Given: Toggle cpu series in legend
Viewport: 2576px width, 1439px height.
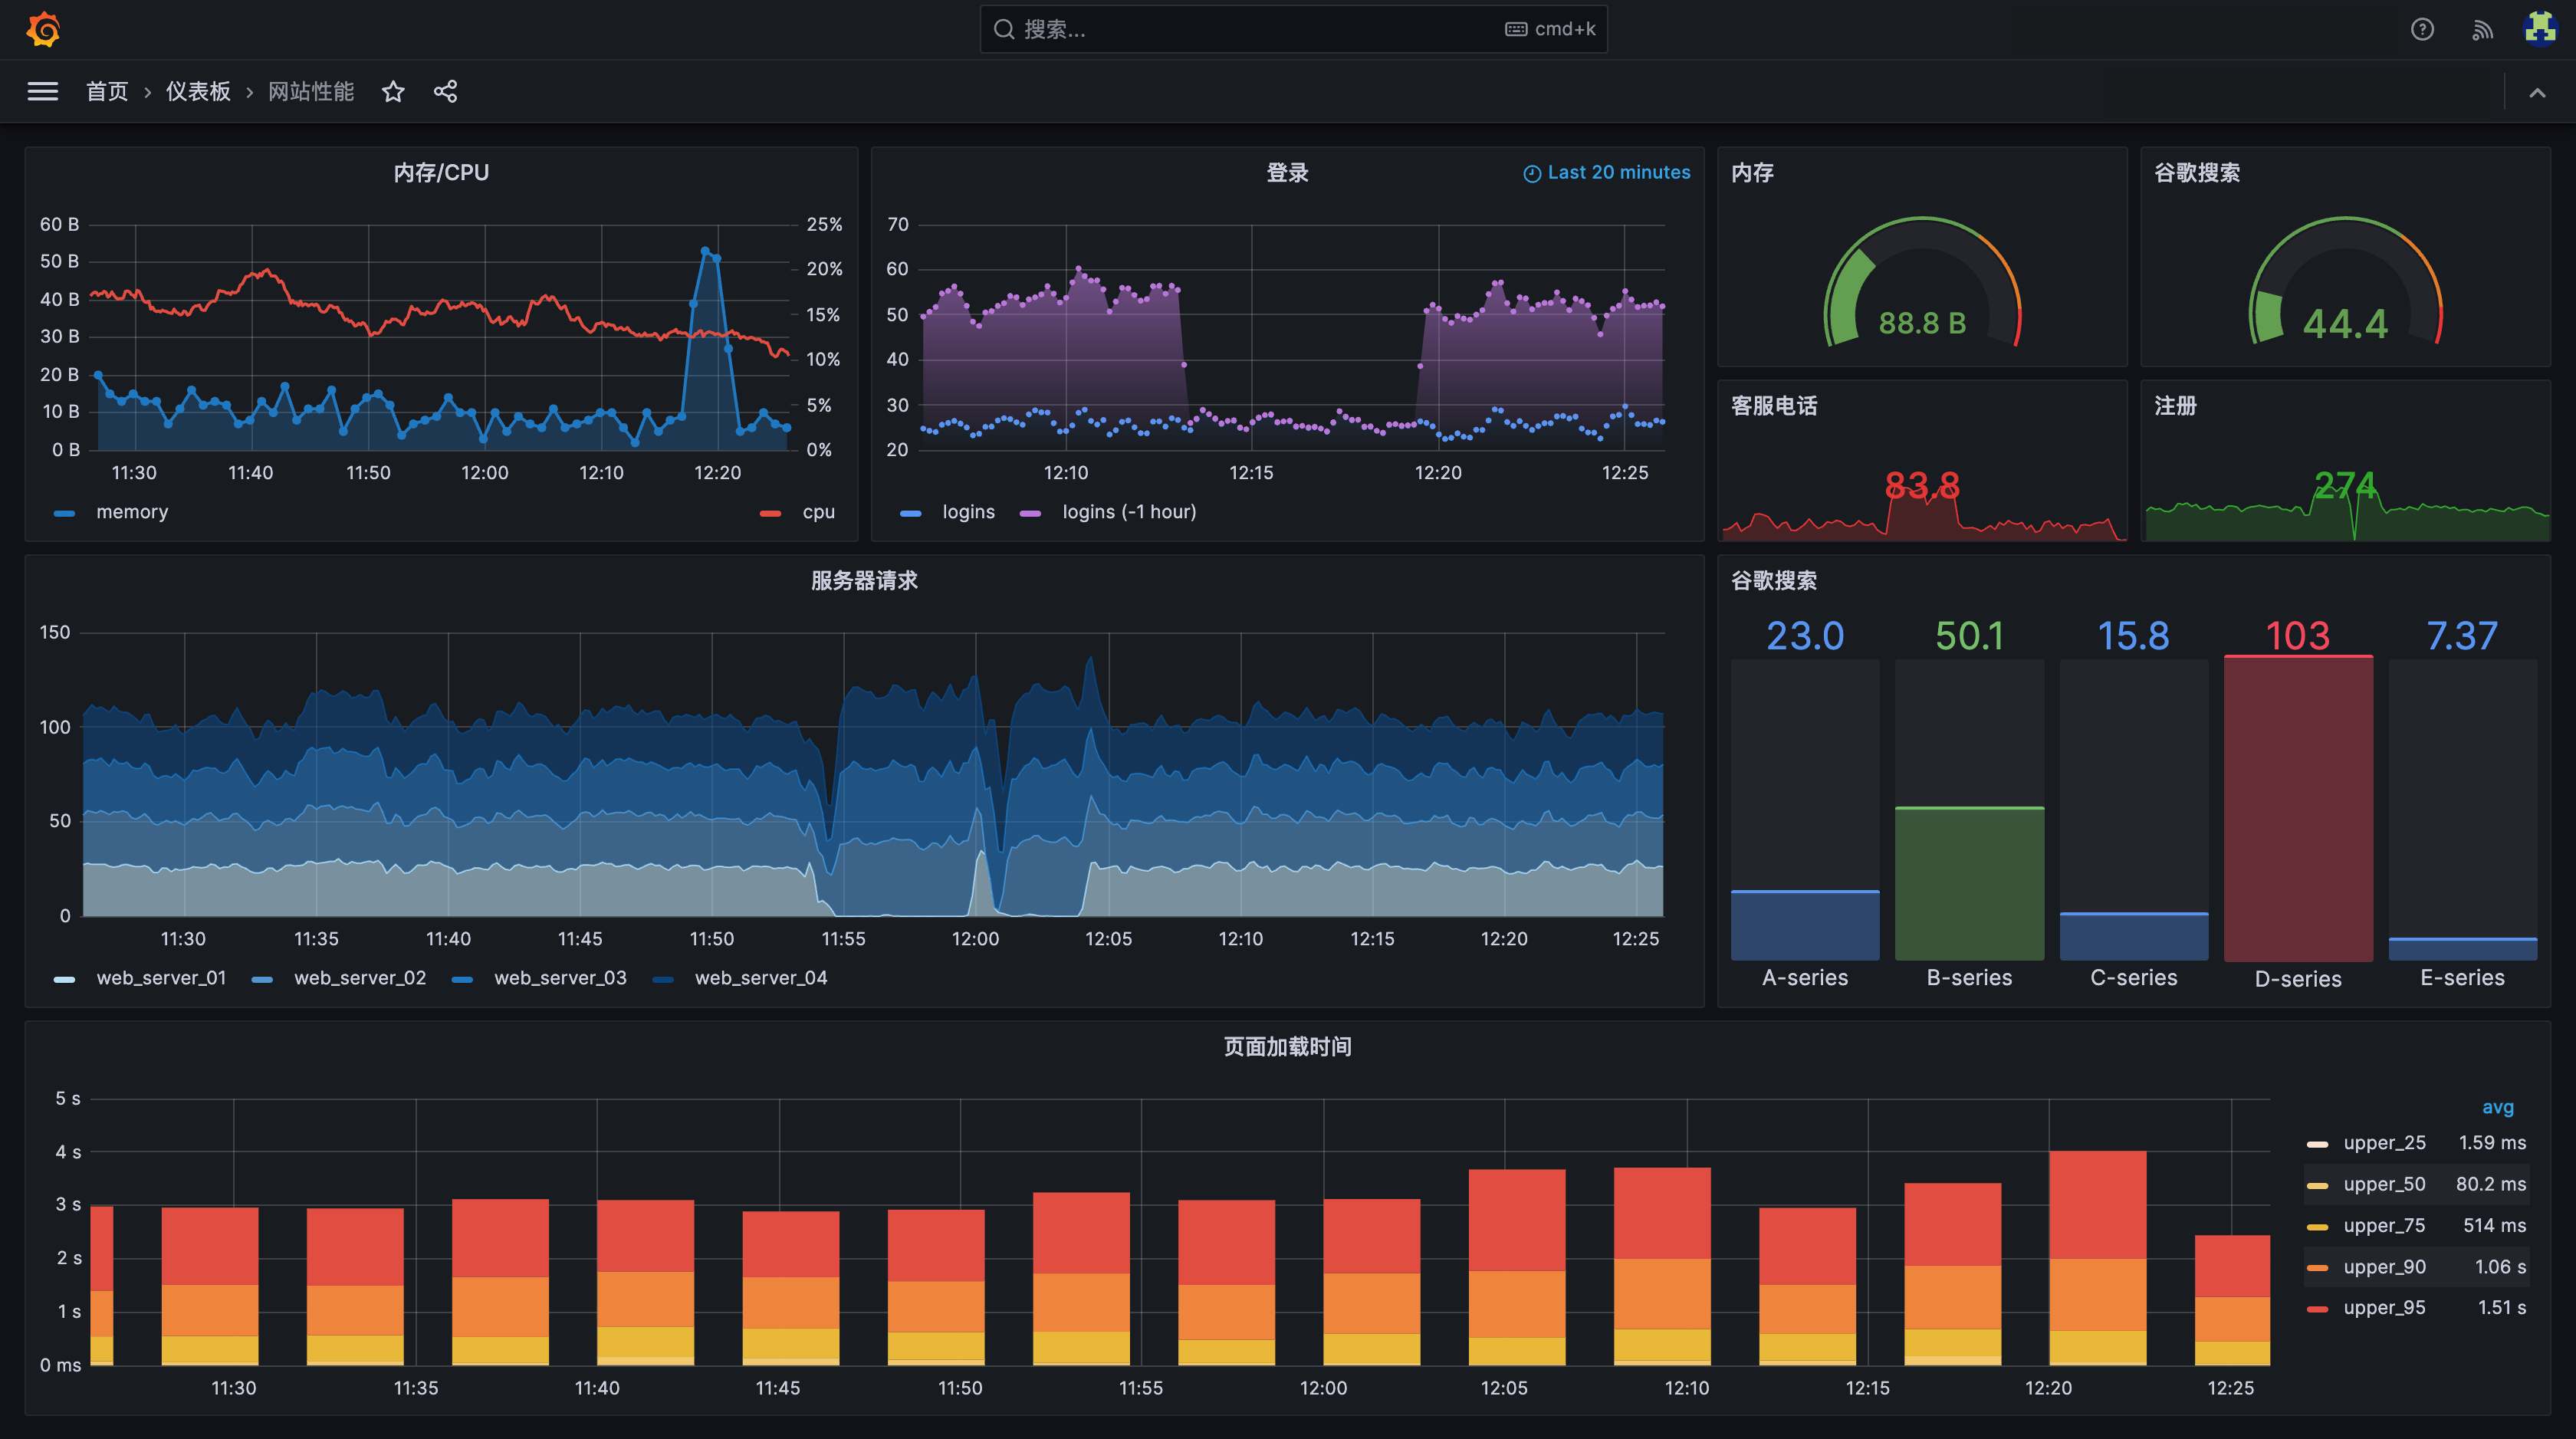Looking at the screenshot, I should (x=818, y=512).
